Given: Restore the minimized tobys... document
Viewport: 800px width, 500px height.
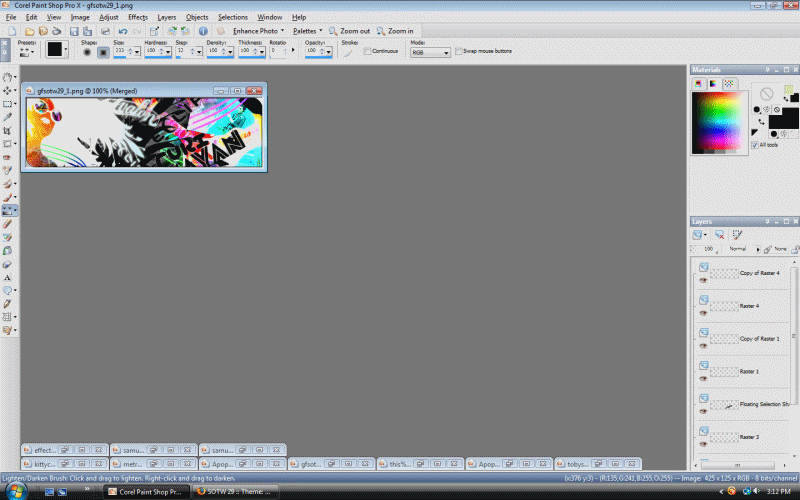Looking at the screenshot, I should (598, 464).
